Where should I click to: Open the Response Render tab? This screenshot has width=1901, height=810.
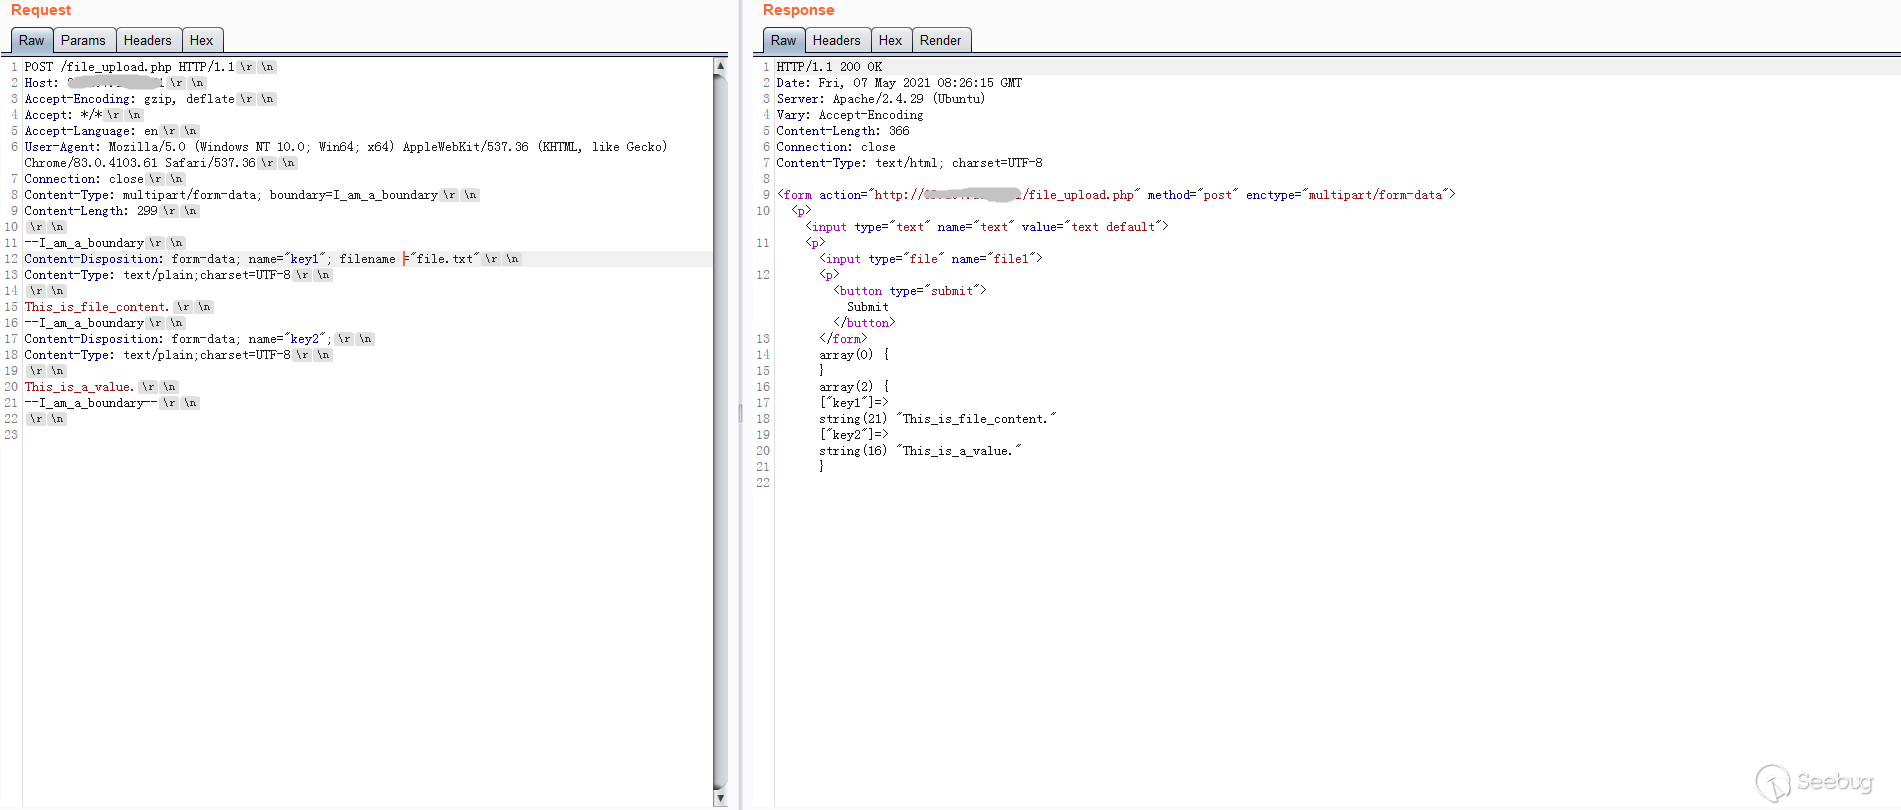[x=940, y=40]
